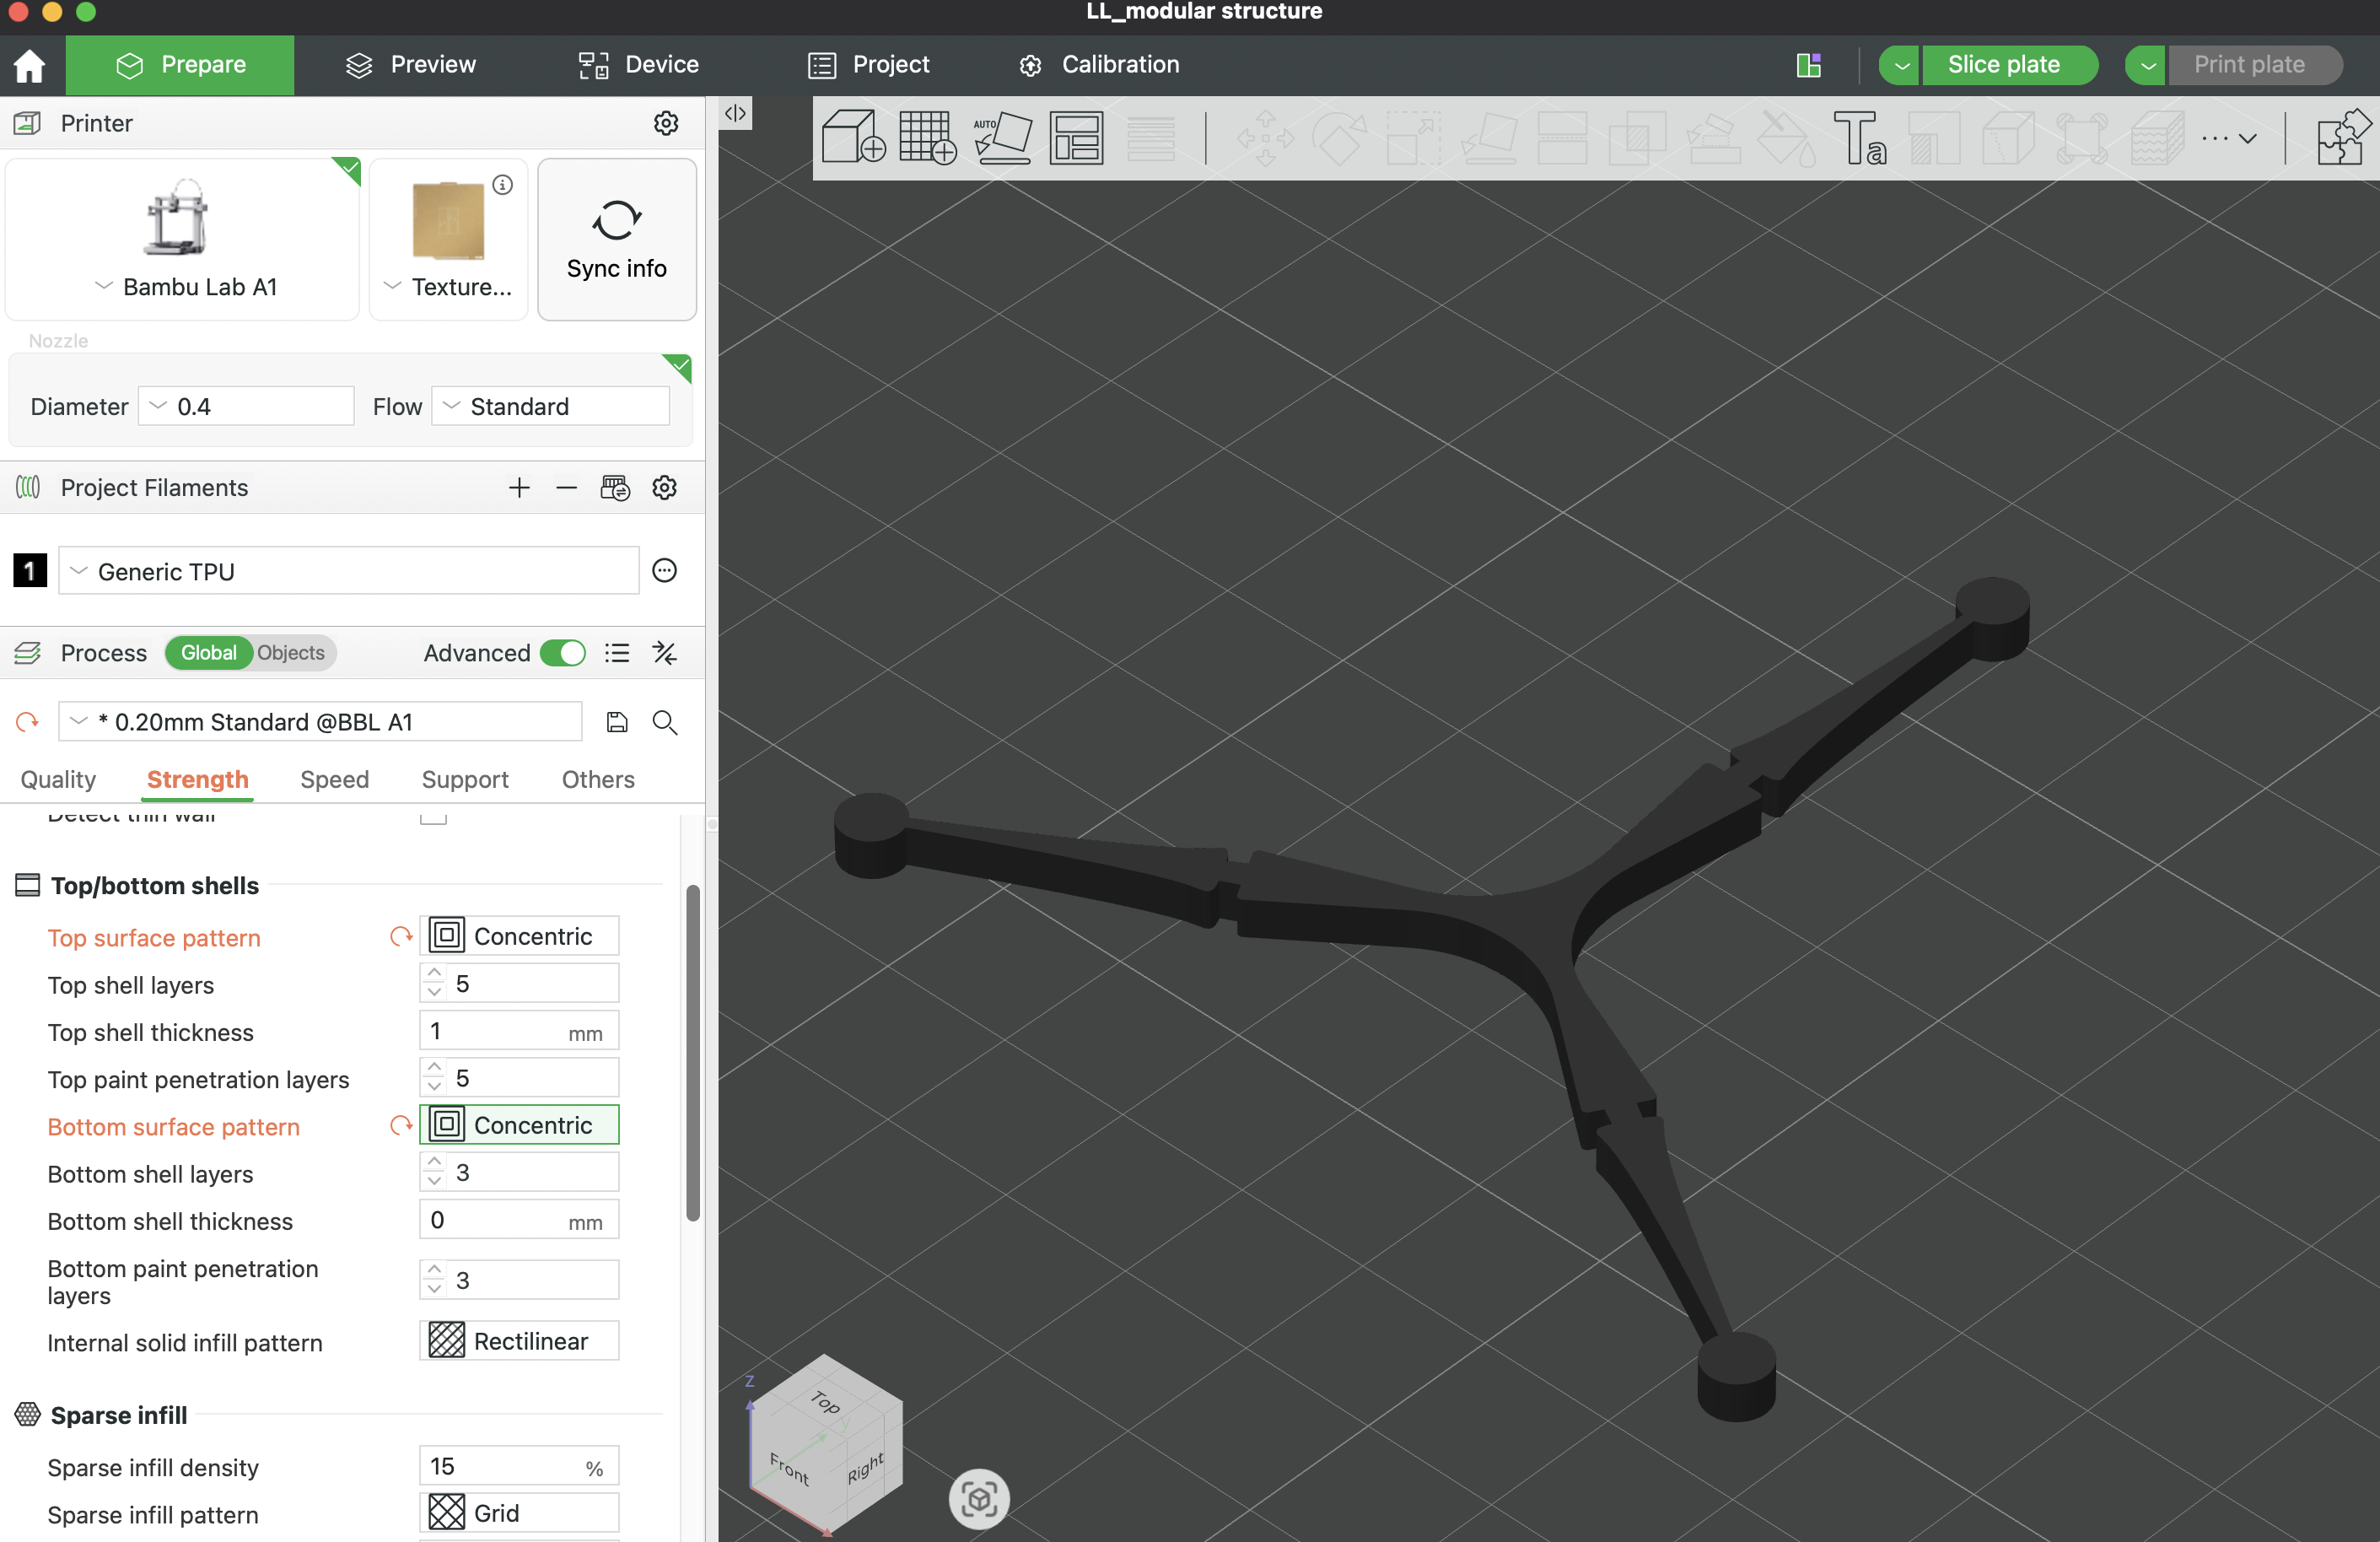
Task: Click the Assembly view icon in toolbar
Action: [2341, 137]
